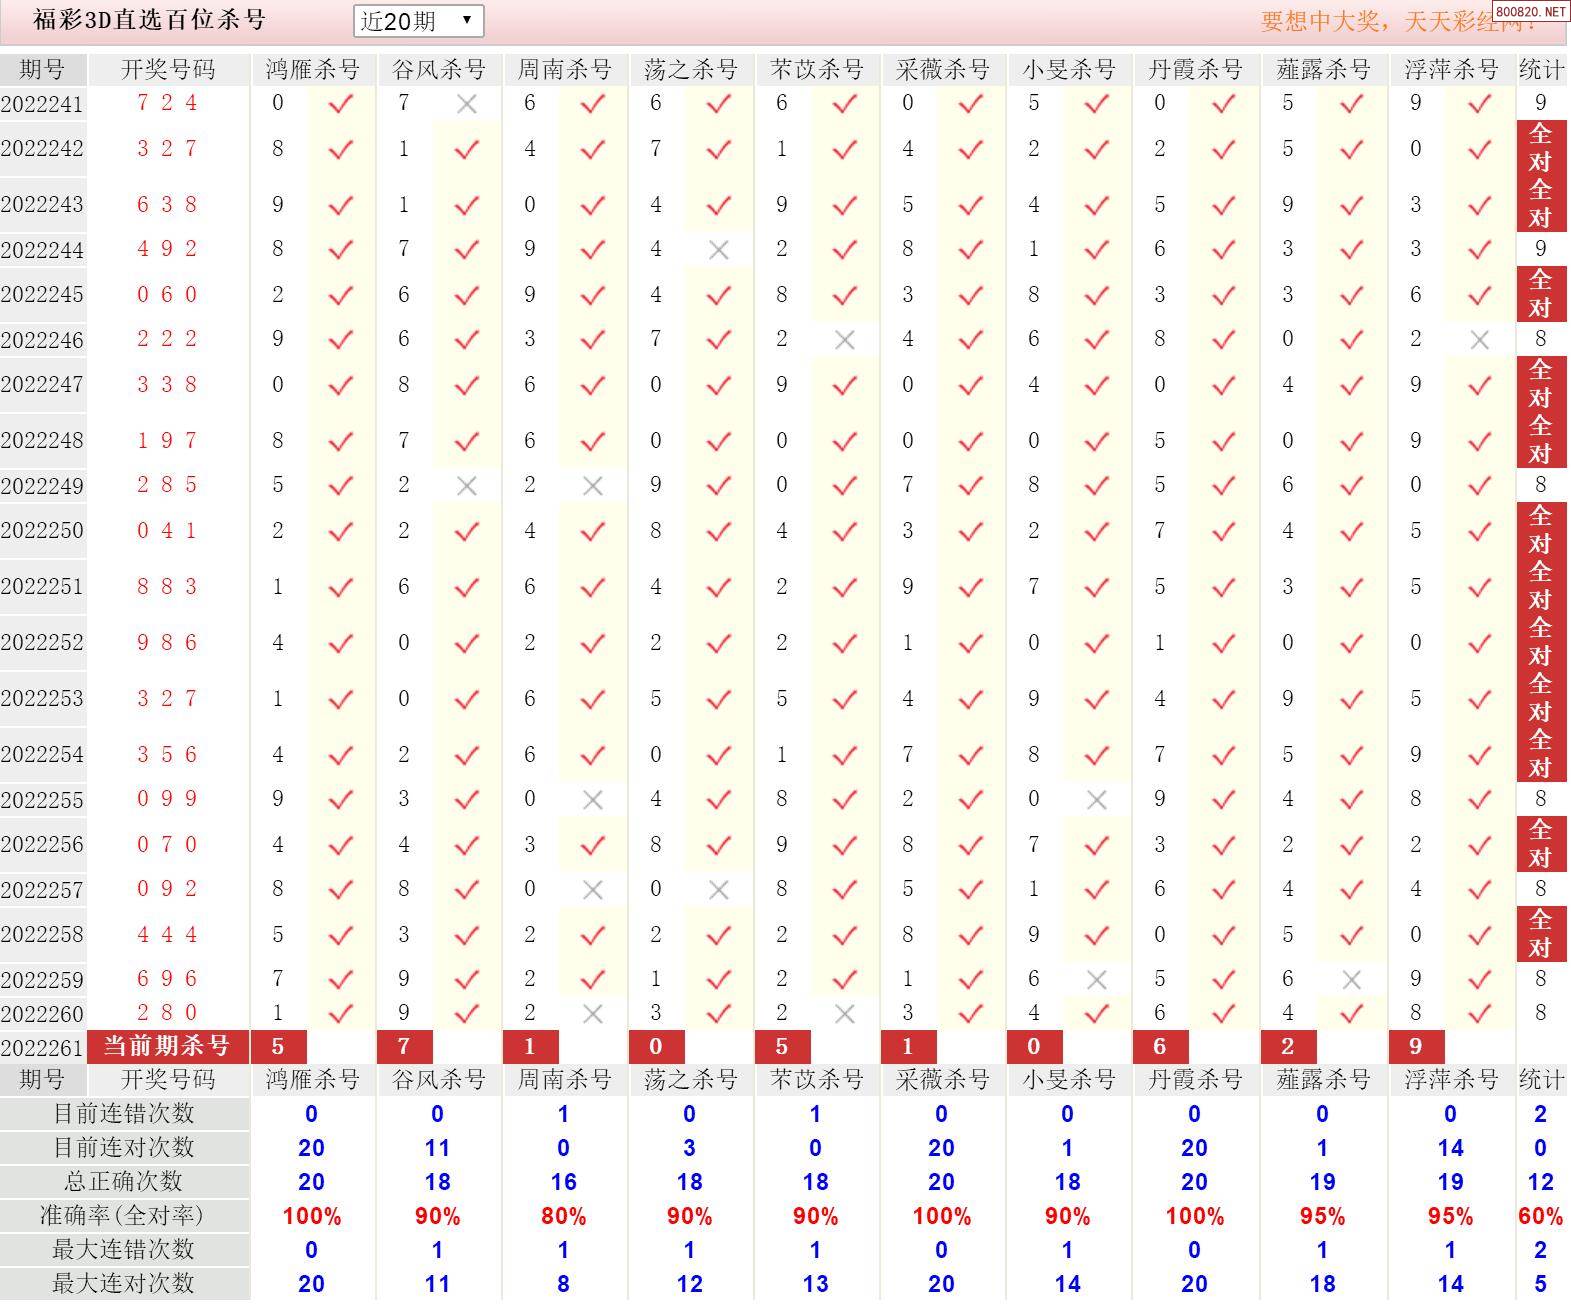Open the 近20期 period dropdown
The height and width of the screenshot is (1310, 1571).
[x=418, y=21]
